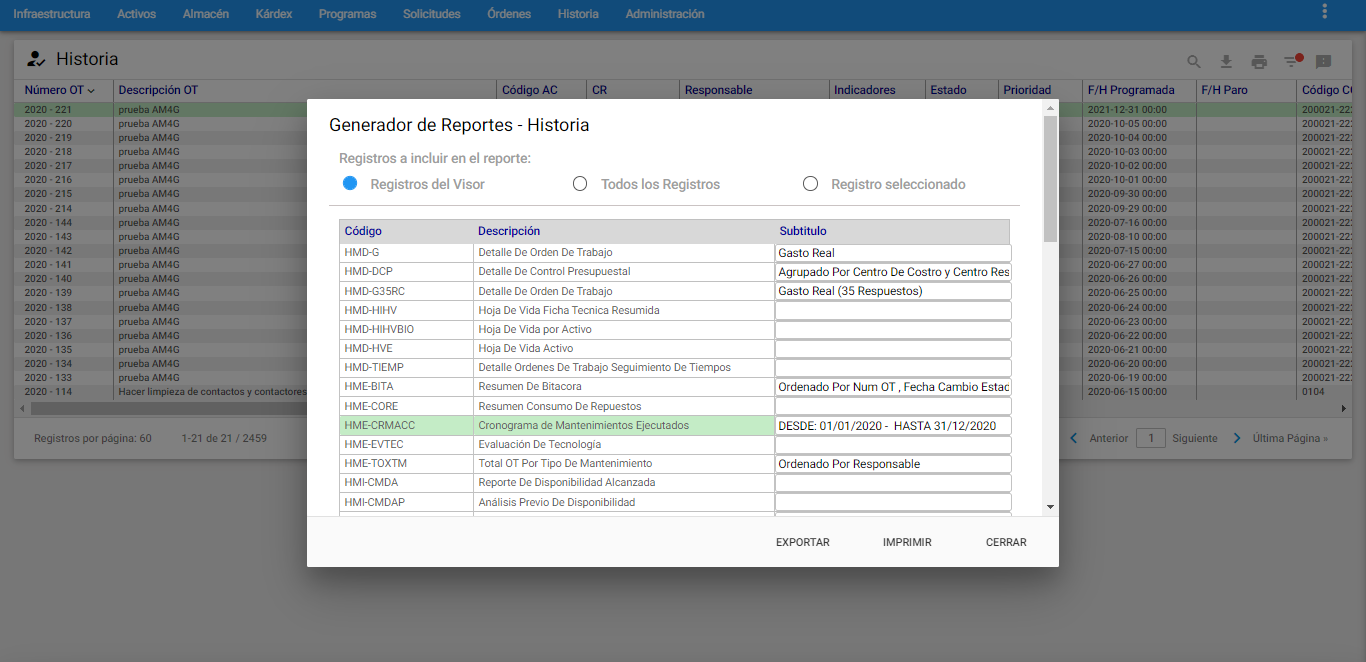Click the Código column header in dialog
The width and height of the screenshot is (1366, 662).
pyautogui.click(x=363, y=231)
